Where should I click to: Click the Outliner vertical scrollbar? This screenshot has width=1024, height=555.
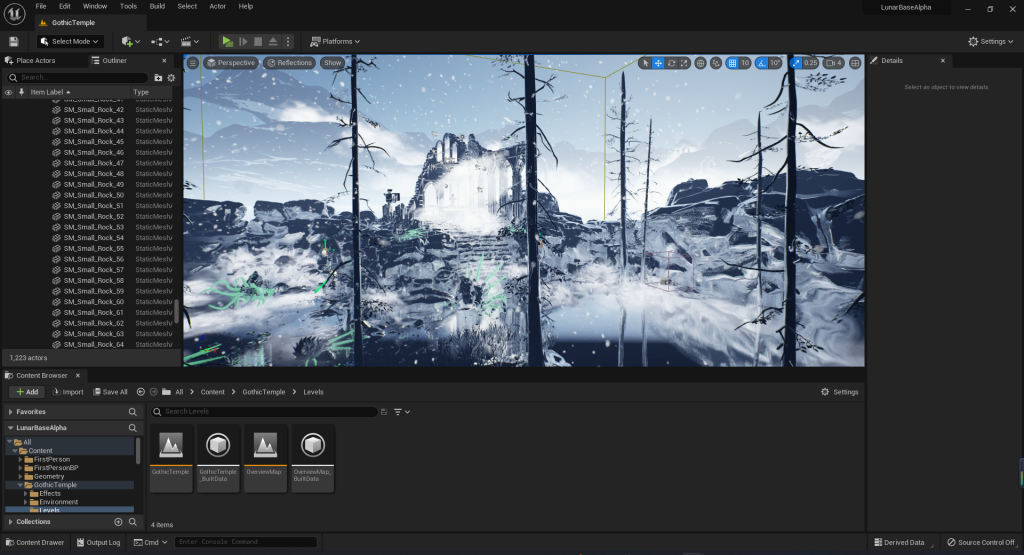[176, 311]
